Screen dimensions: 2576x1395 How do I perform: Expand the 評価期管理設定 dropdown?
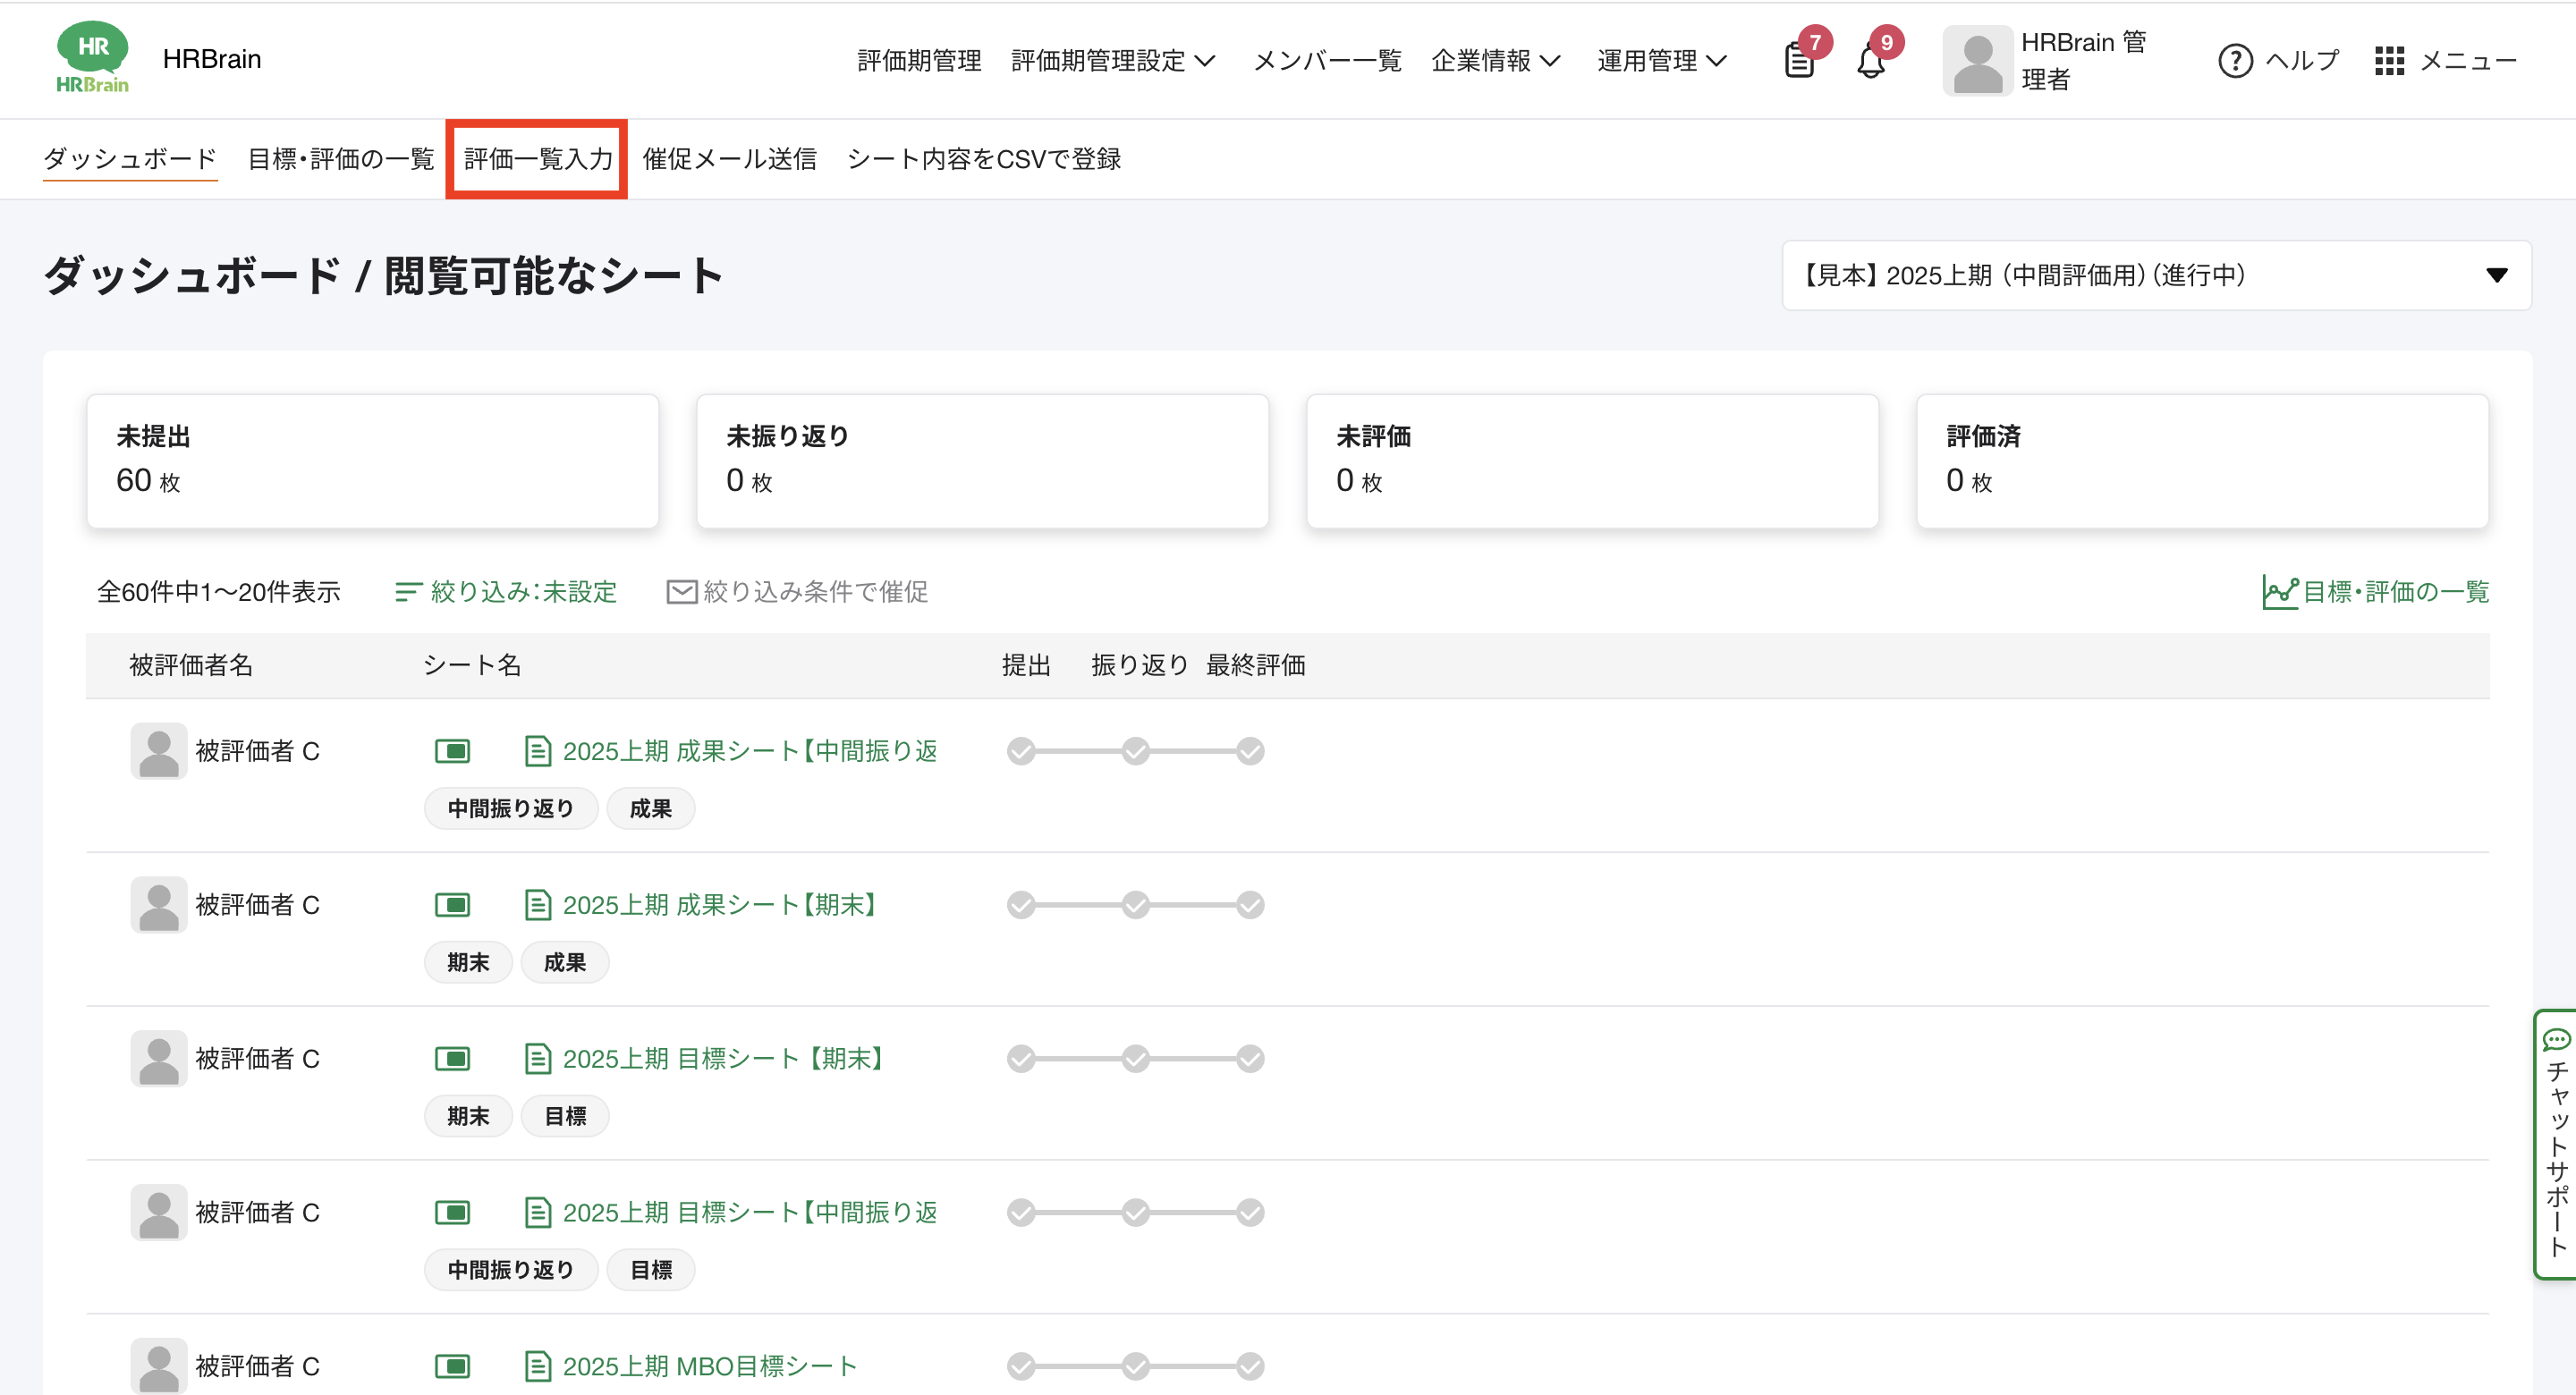point(1112,61)
